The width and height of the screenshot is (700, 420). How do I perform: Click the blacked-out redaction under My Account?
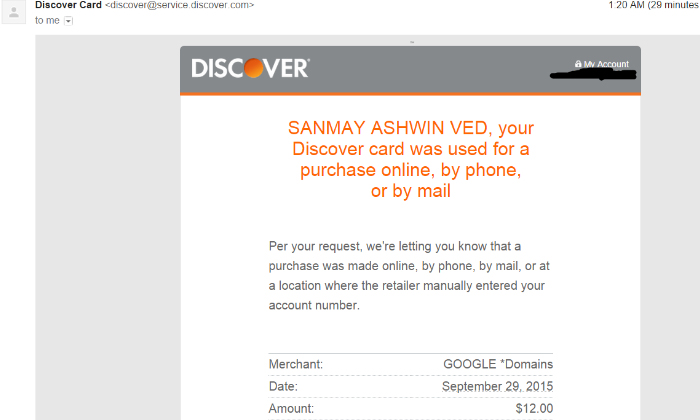click(593, 75)
